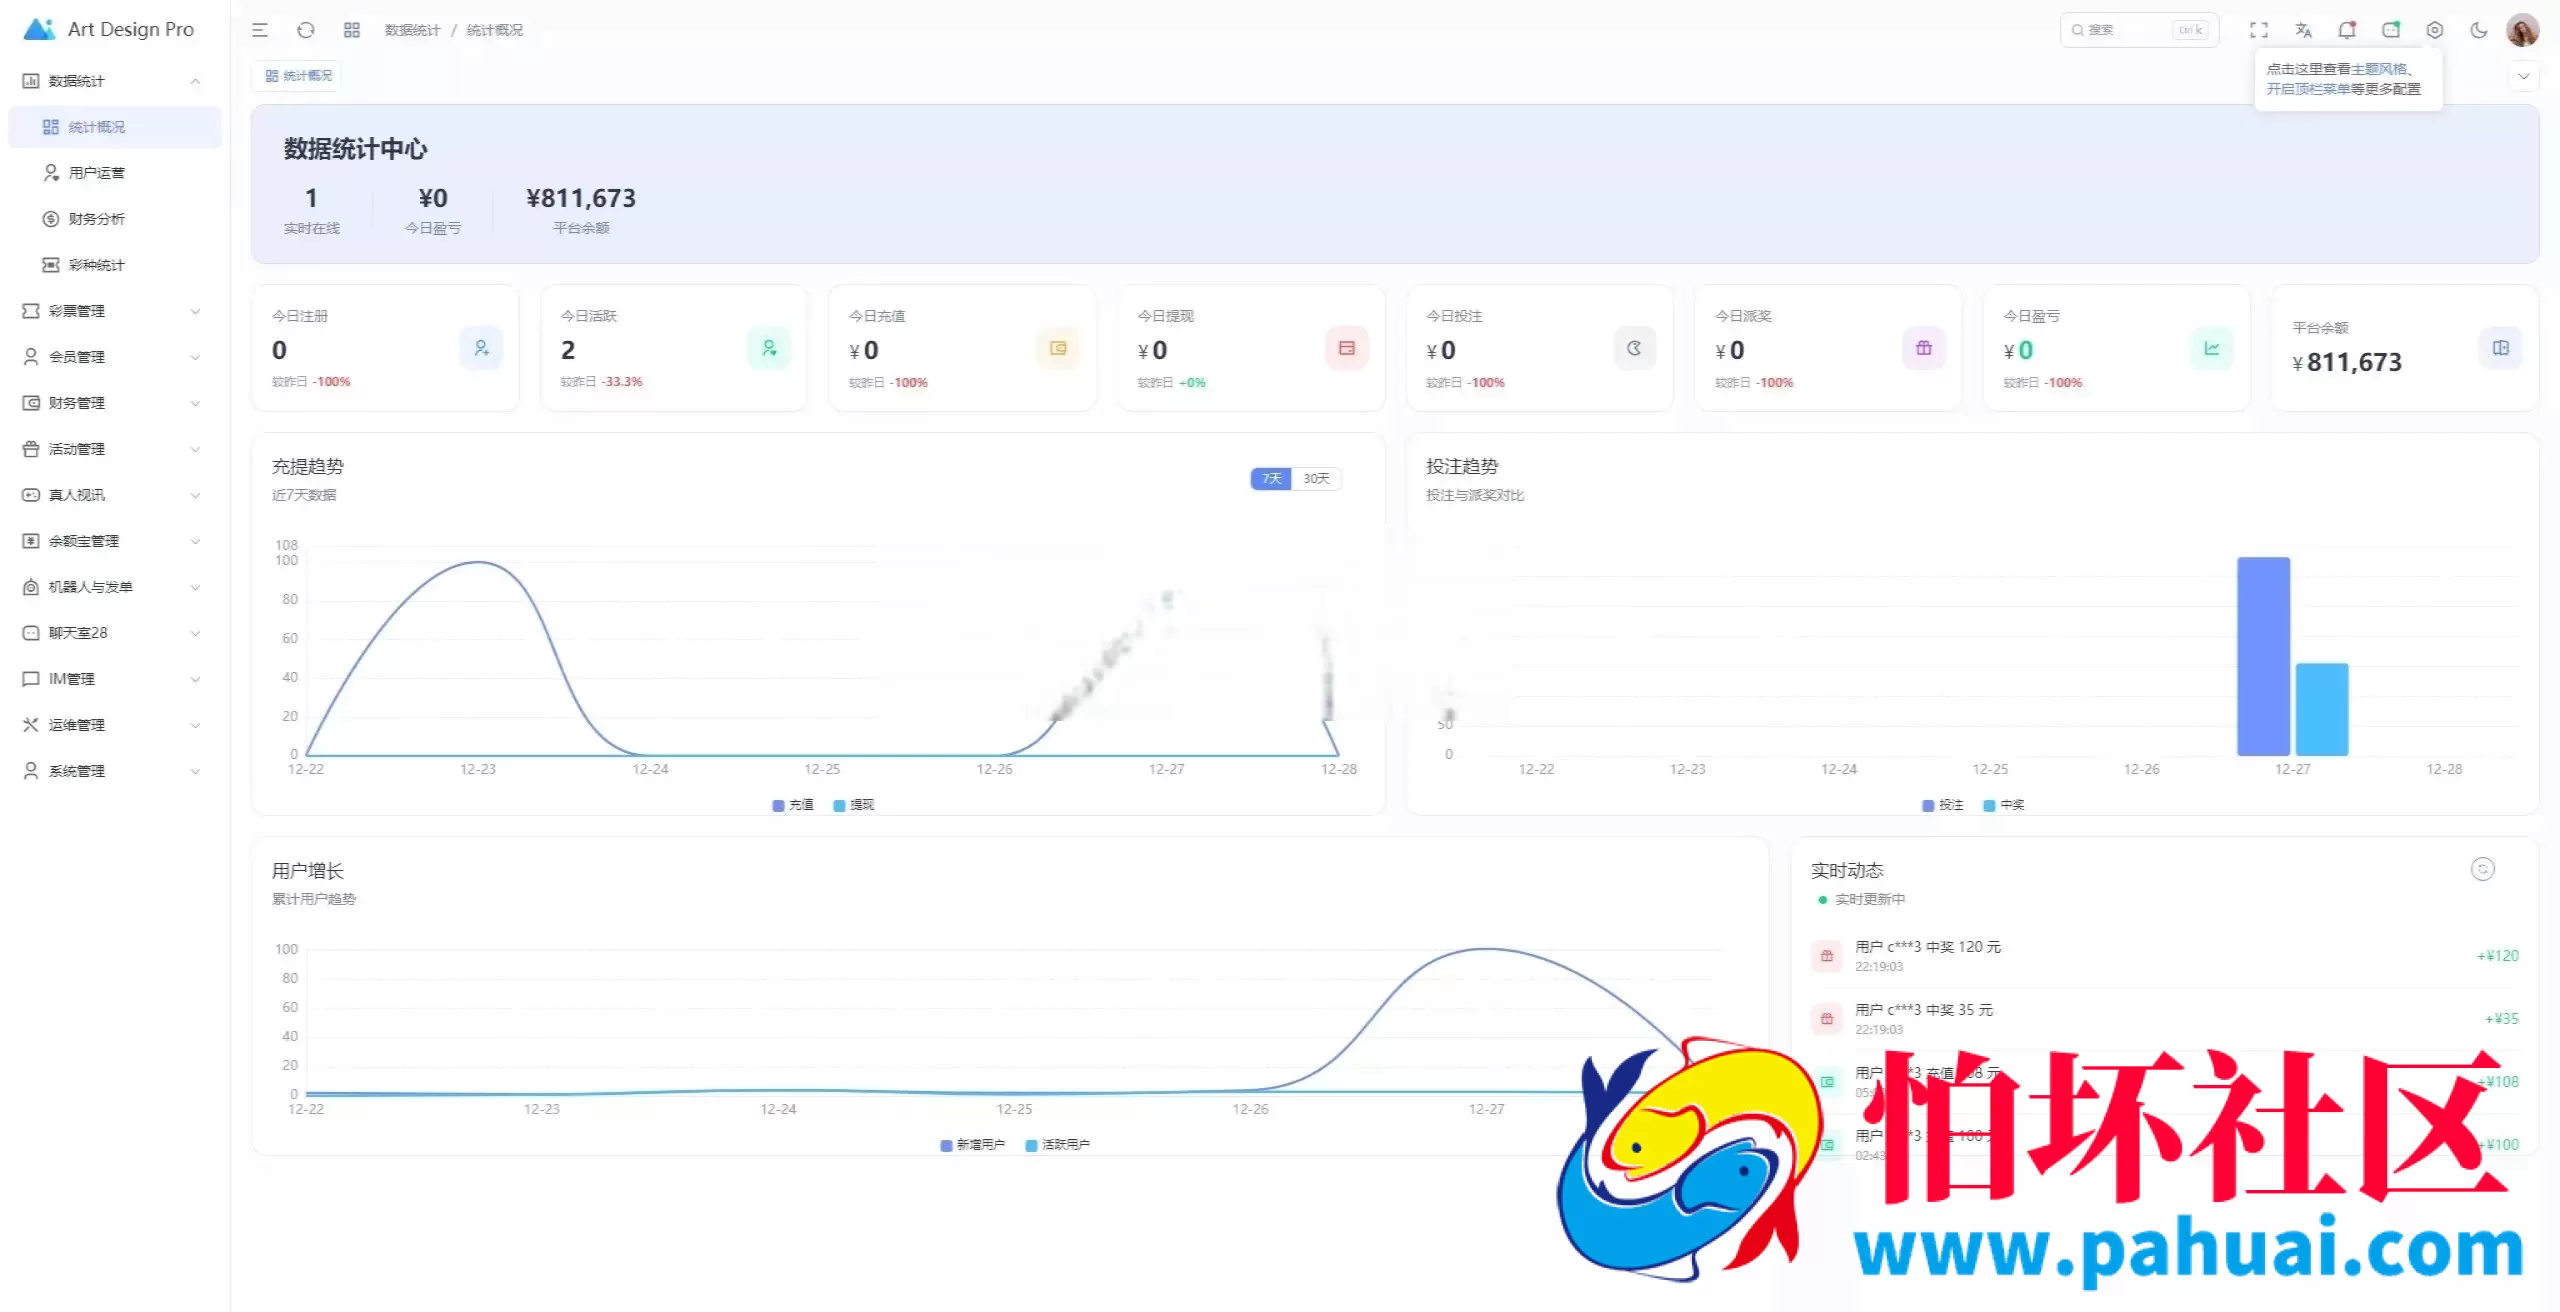Toggle the 充值 legend series
Image resolution: width=2560 pixels, height=1312 pixels.
tap(793, 805)
